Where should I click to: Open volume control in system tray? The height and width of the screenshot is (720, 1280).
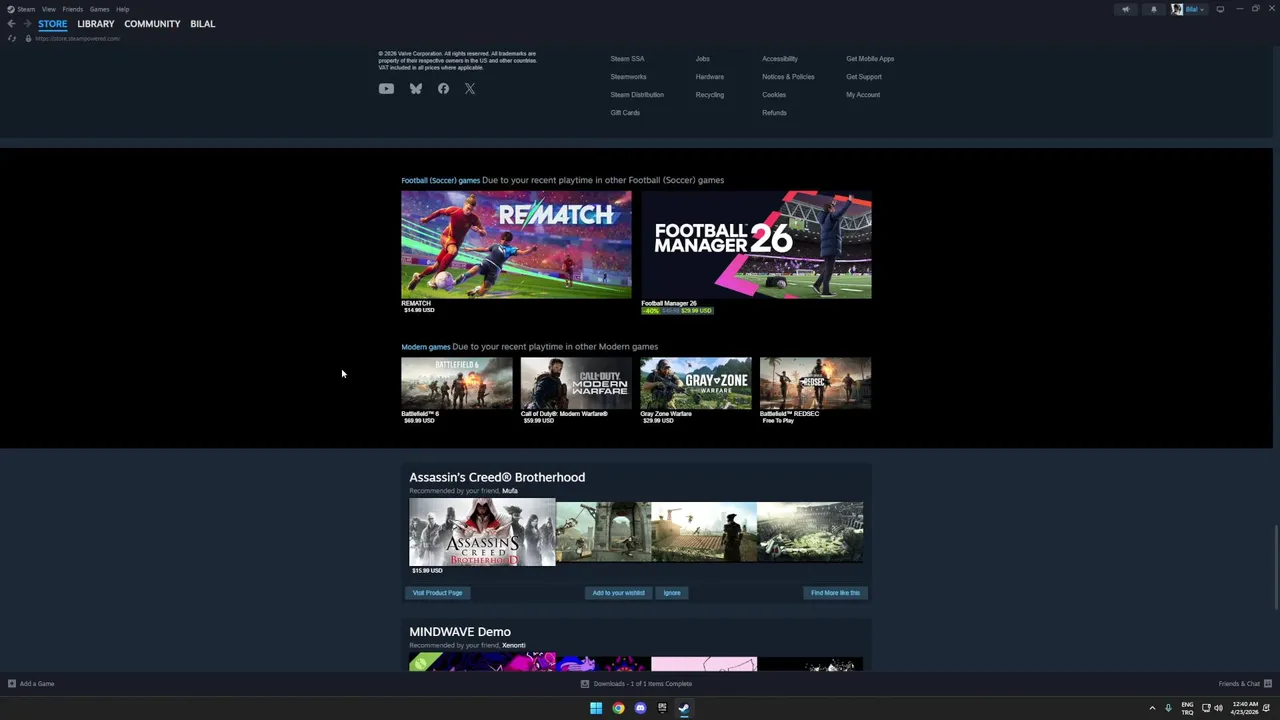click(1218, 708)
